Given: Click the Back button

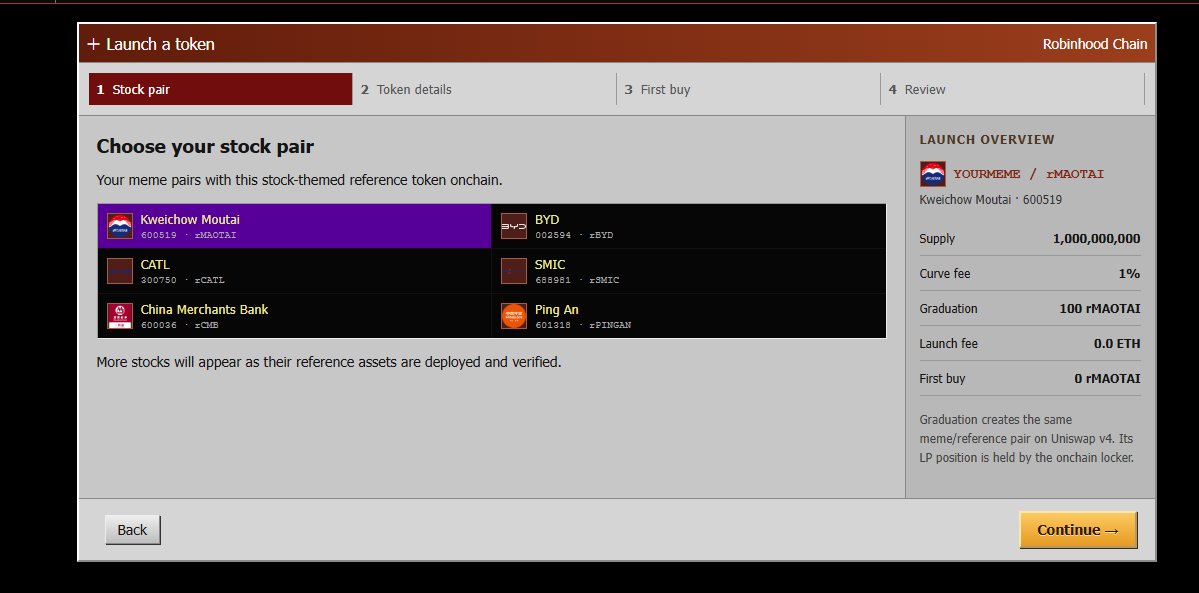Looking at the screenshot, I should pos(132,529).
